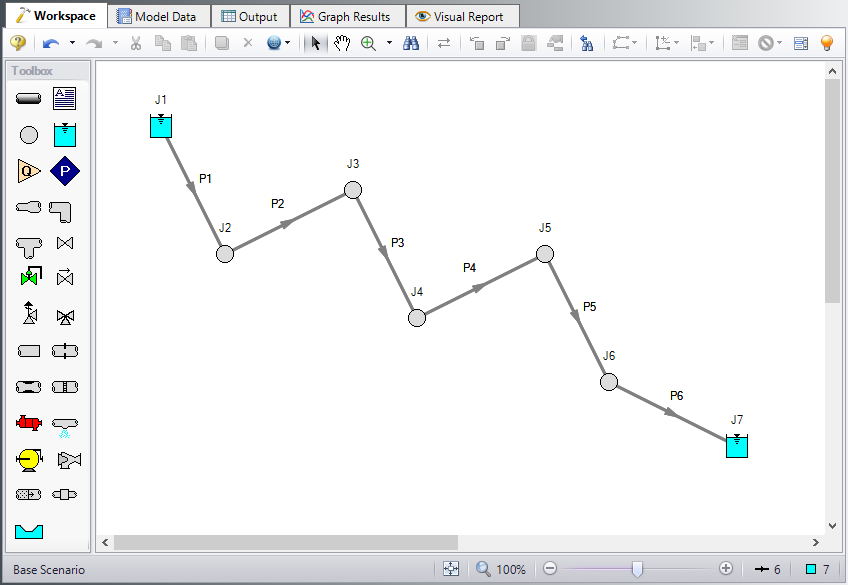Click the Base Scenario label
The image size is (848, 585).
(x=46, y=568)
